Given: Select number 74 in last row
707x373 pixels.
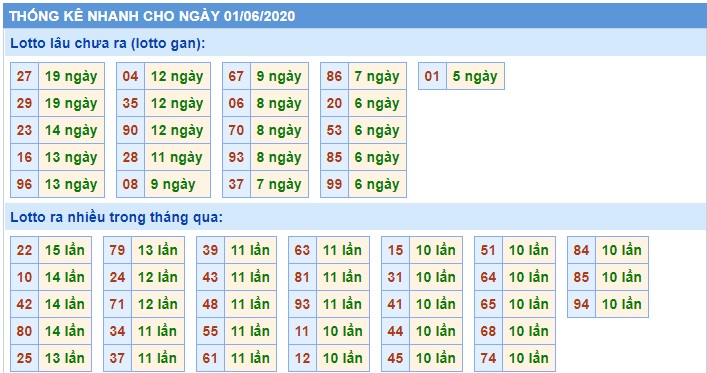Looking at the screenshot, I should point(488,359).
